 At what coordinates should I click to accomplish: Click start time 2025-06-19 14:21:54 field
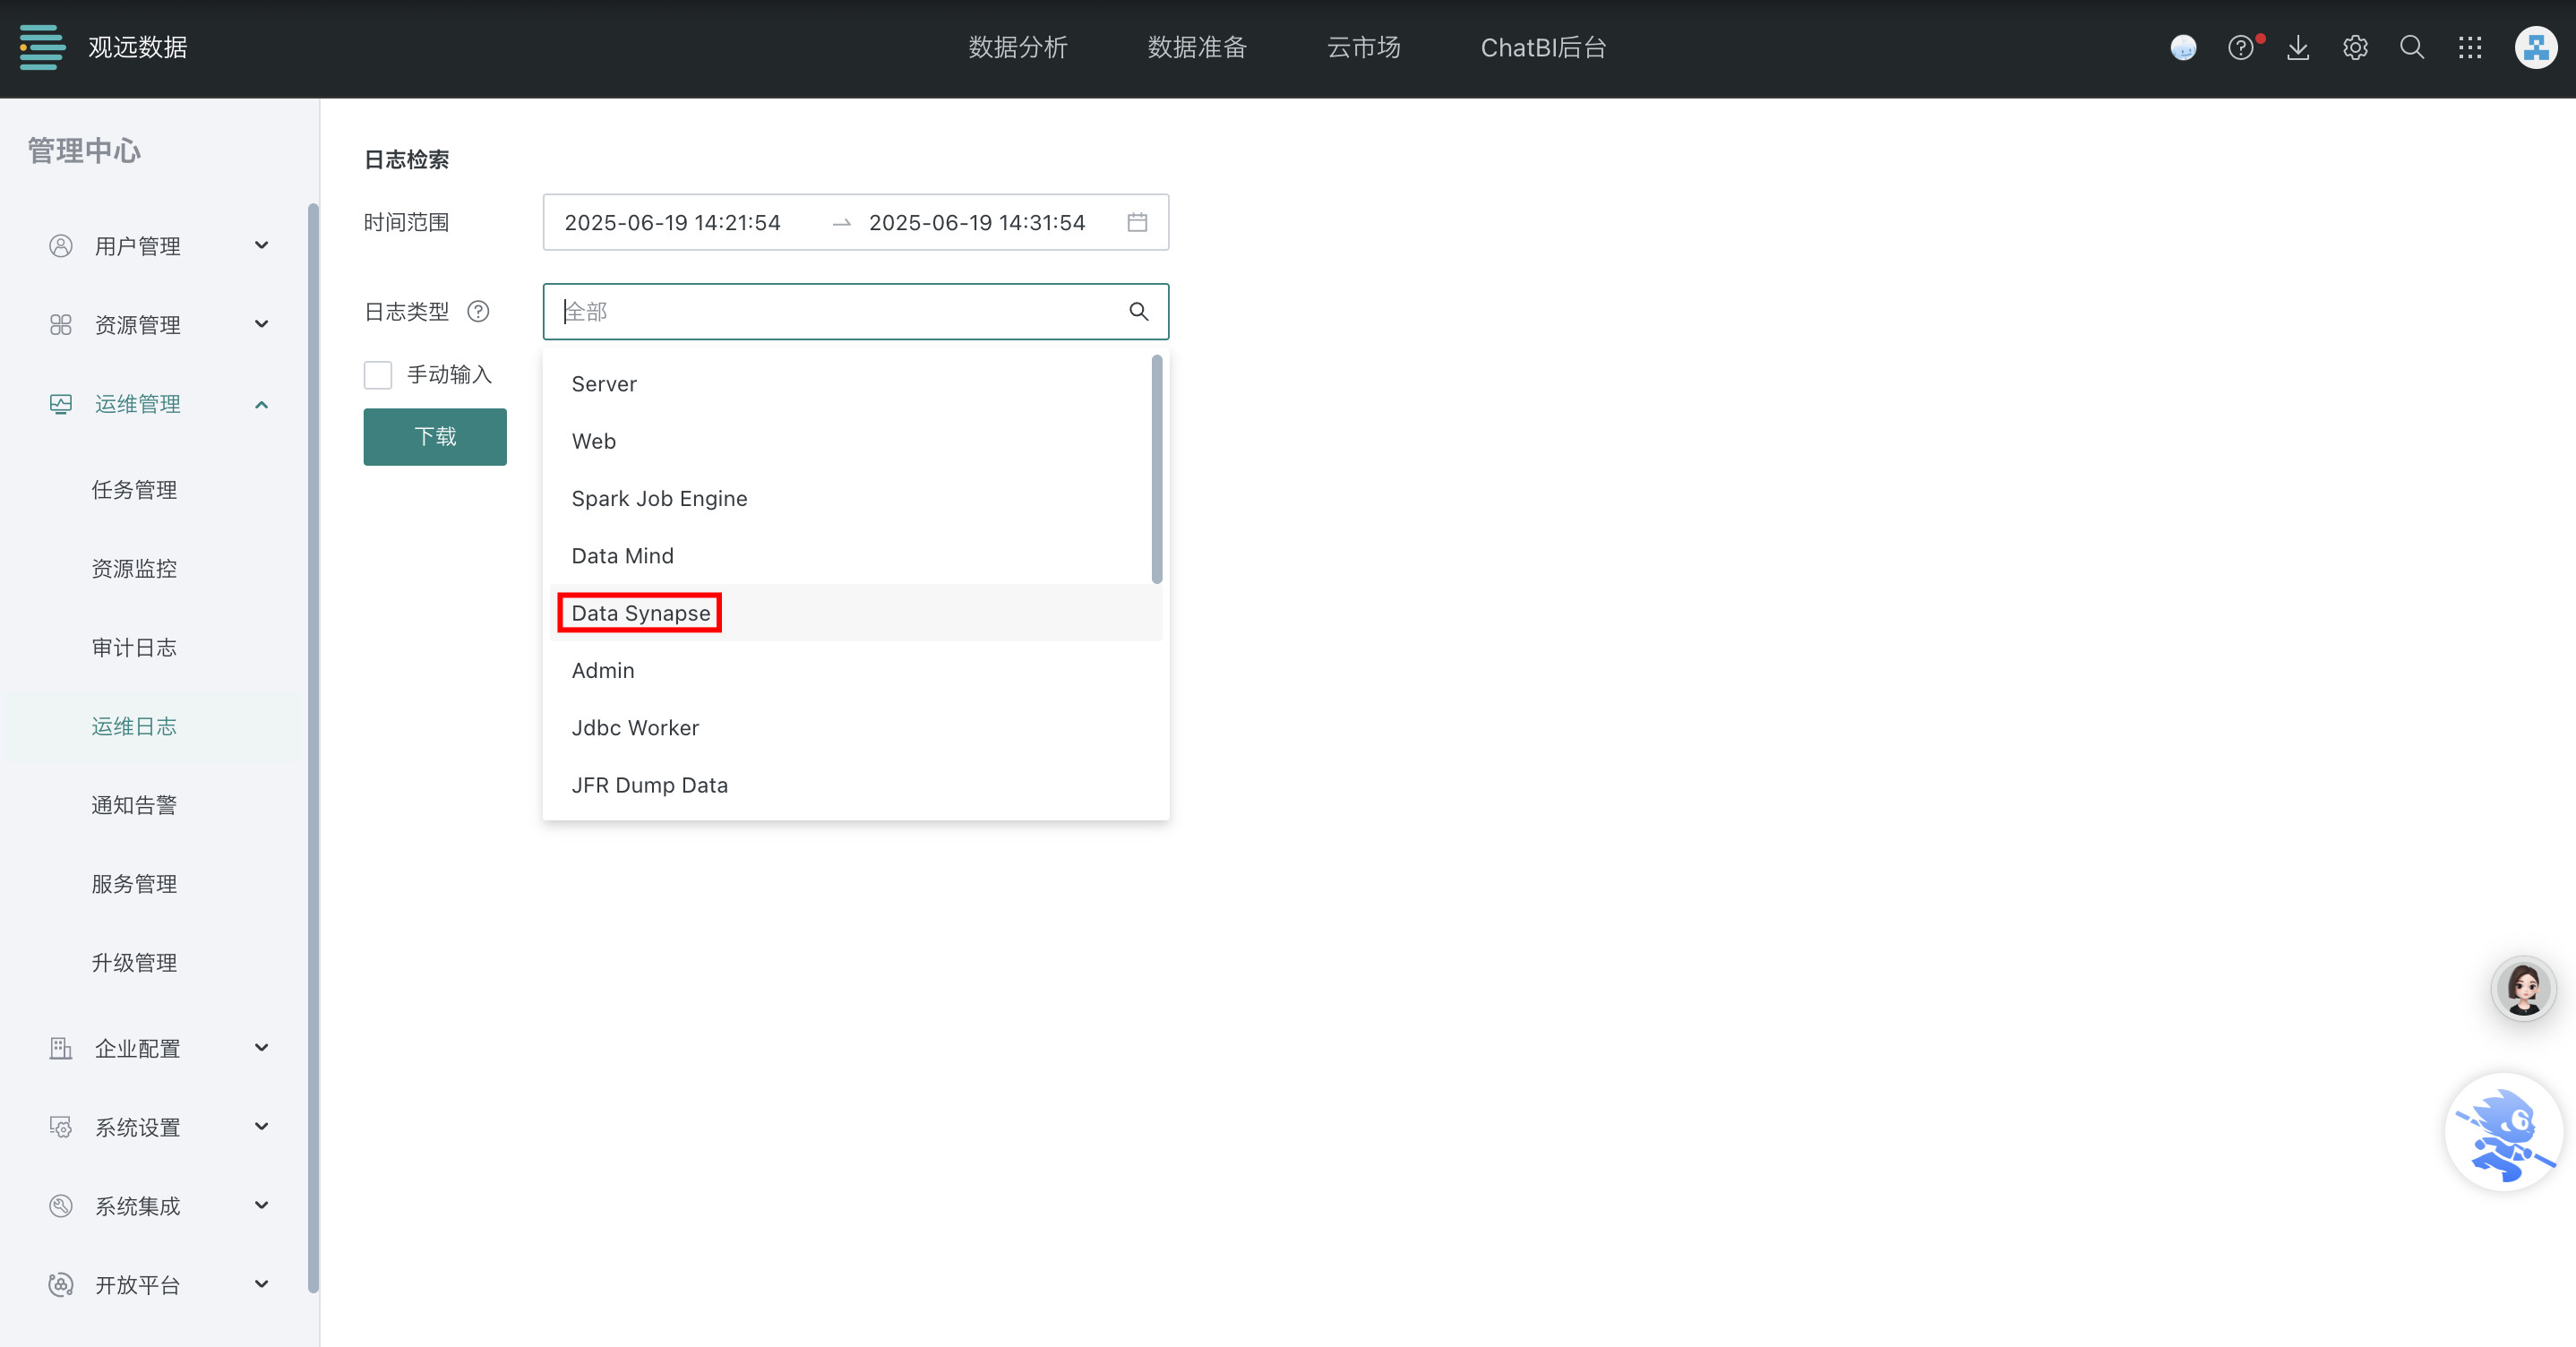click(x=672, y=222)
